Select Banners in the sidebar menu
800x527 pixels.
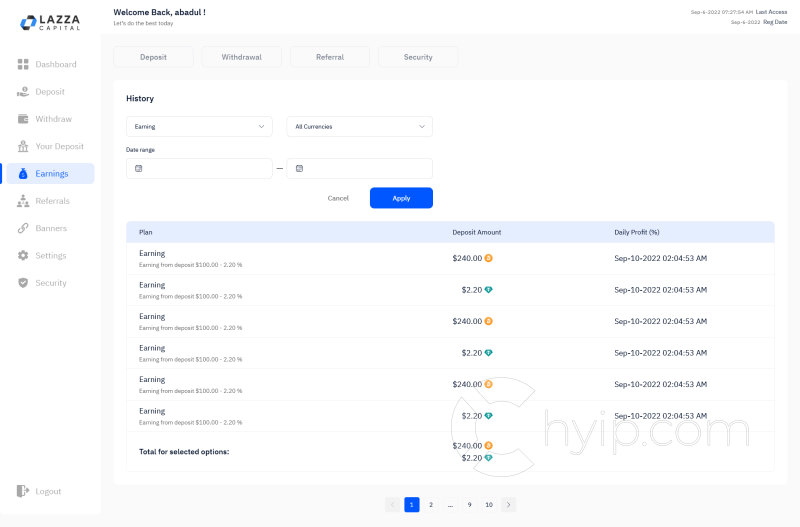coord(50,228)
